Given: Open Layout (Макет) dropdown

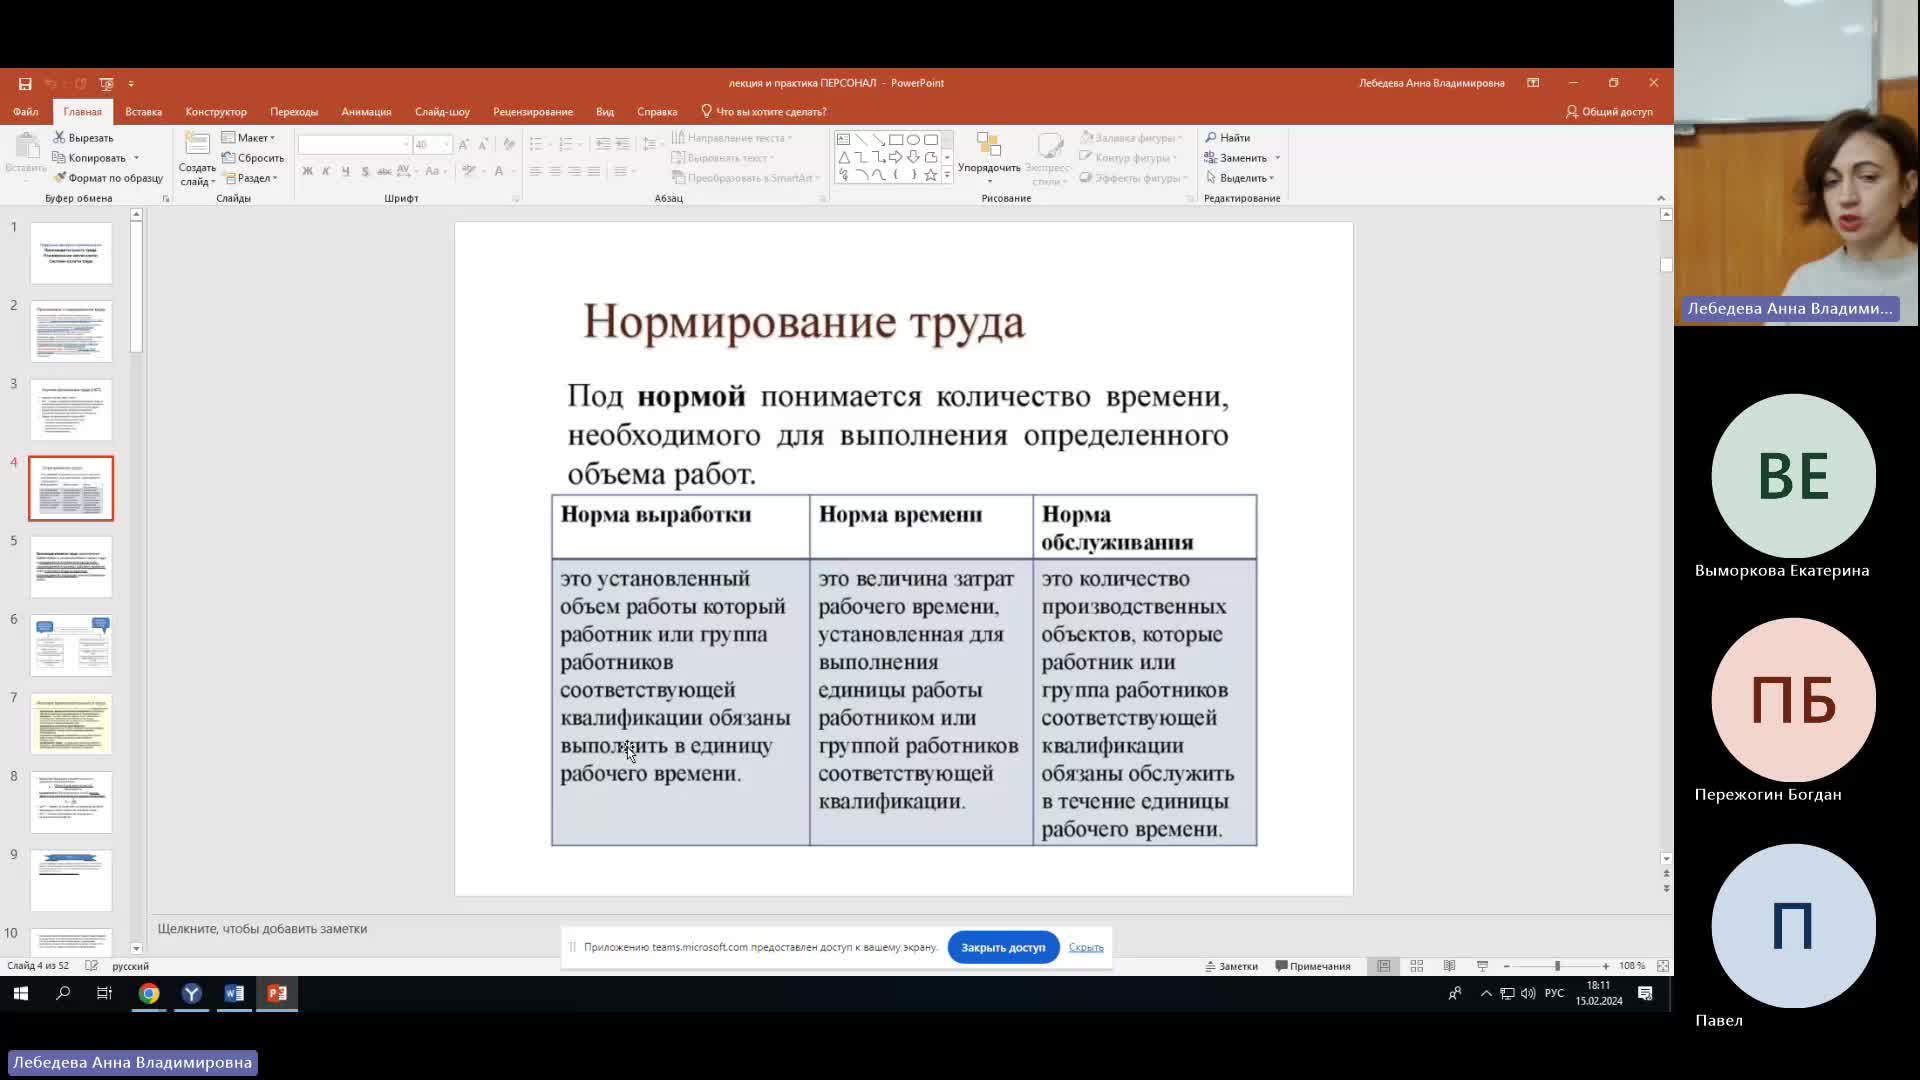Looking at the screenshot, I should [x=248, y=138].
